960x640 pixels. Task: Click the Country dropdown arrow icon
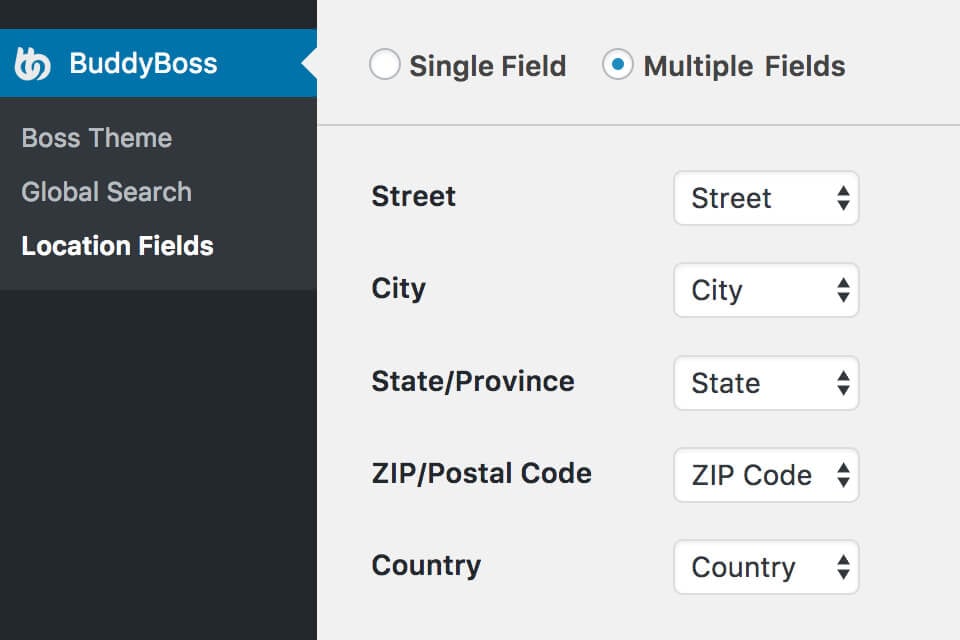(843, 567)
